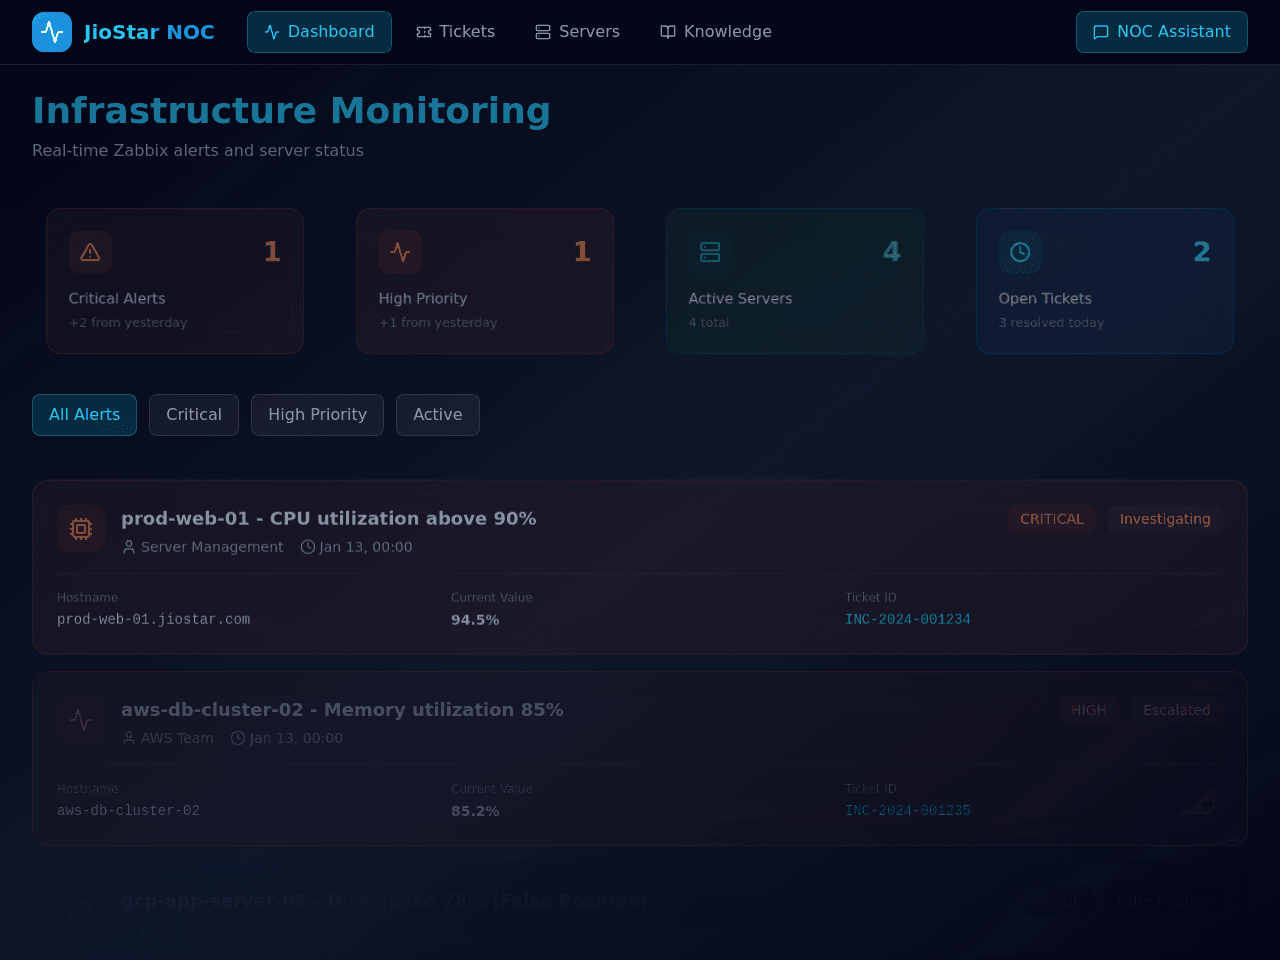The width and height of the screenshot is (1280, 960).
Task: Open gcp-app-server-05 Disk space alert title
Action: [x=384, y=900]
